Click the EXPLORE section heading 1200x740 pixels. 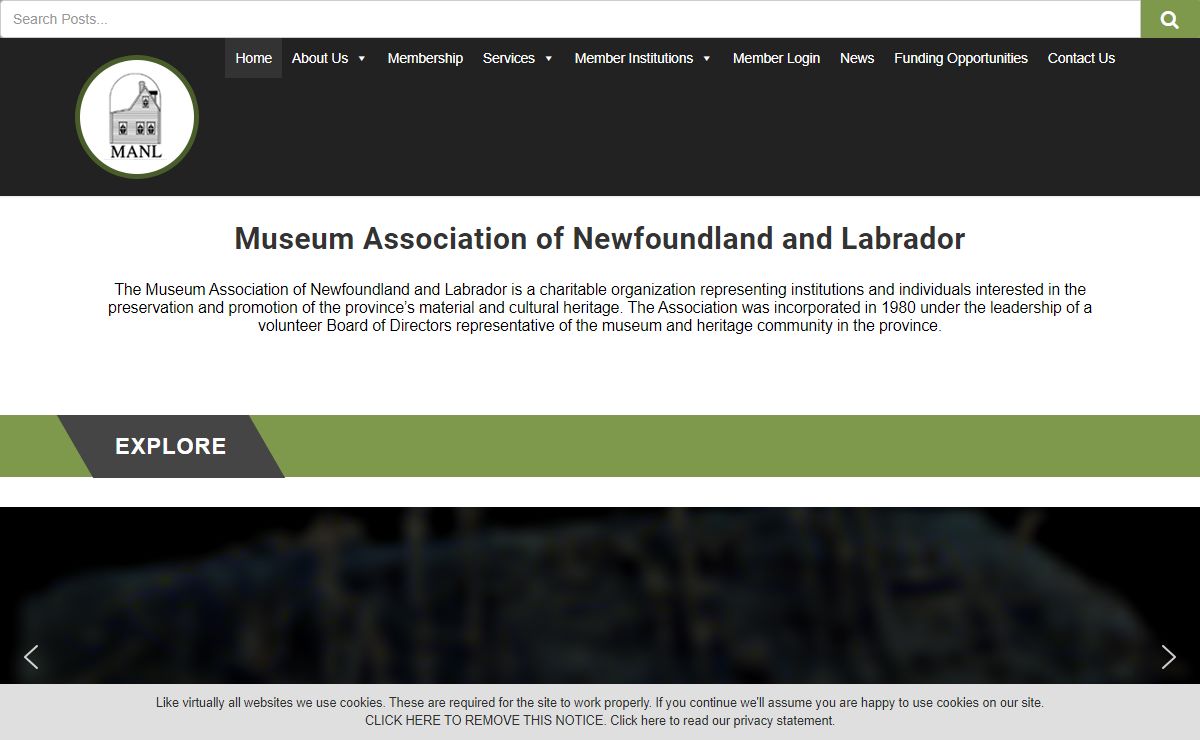point(171,446)
